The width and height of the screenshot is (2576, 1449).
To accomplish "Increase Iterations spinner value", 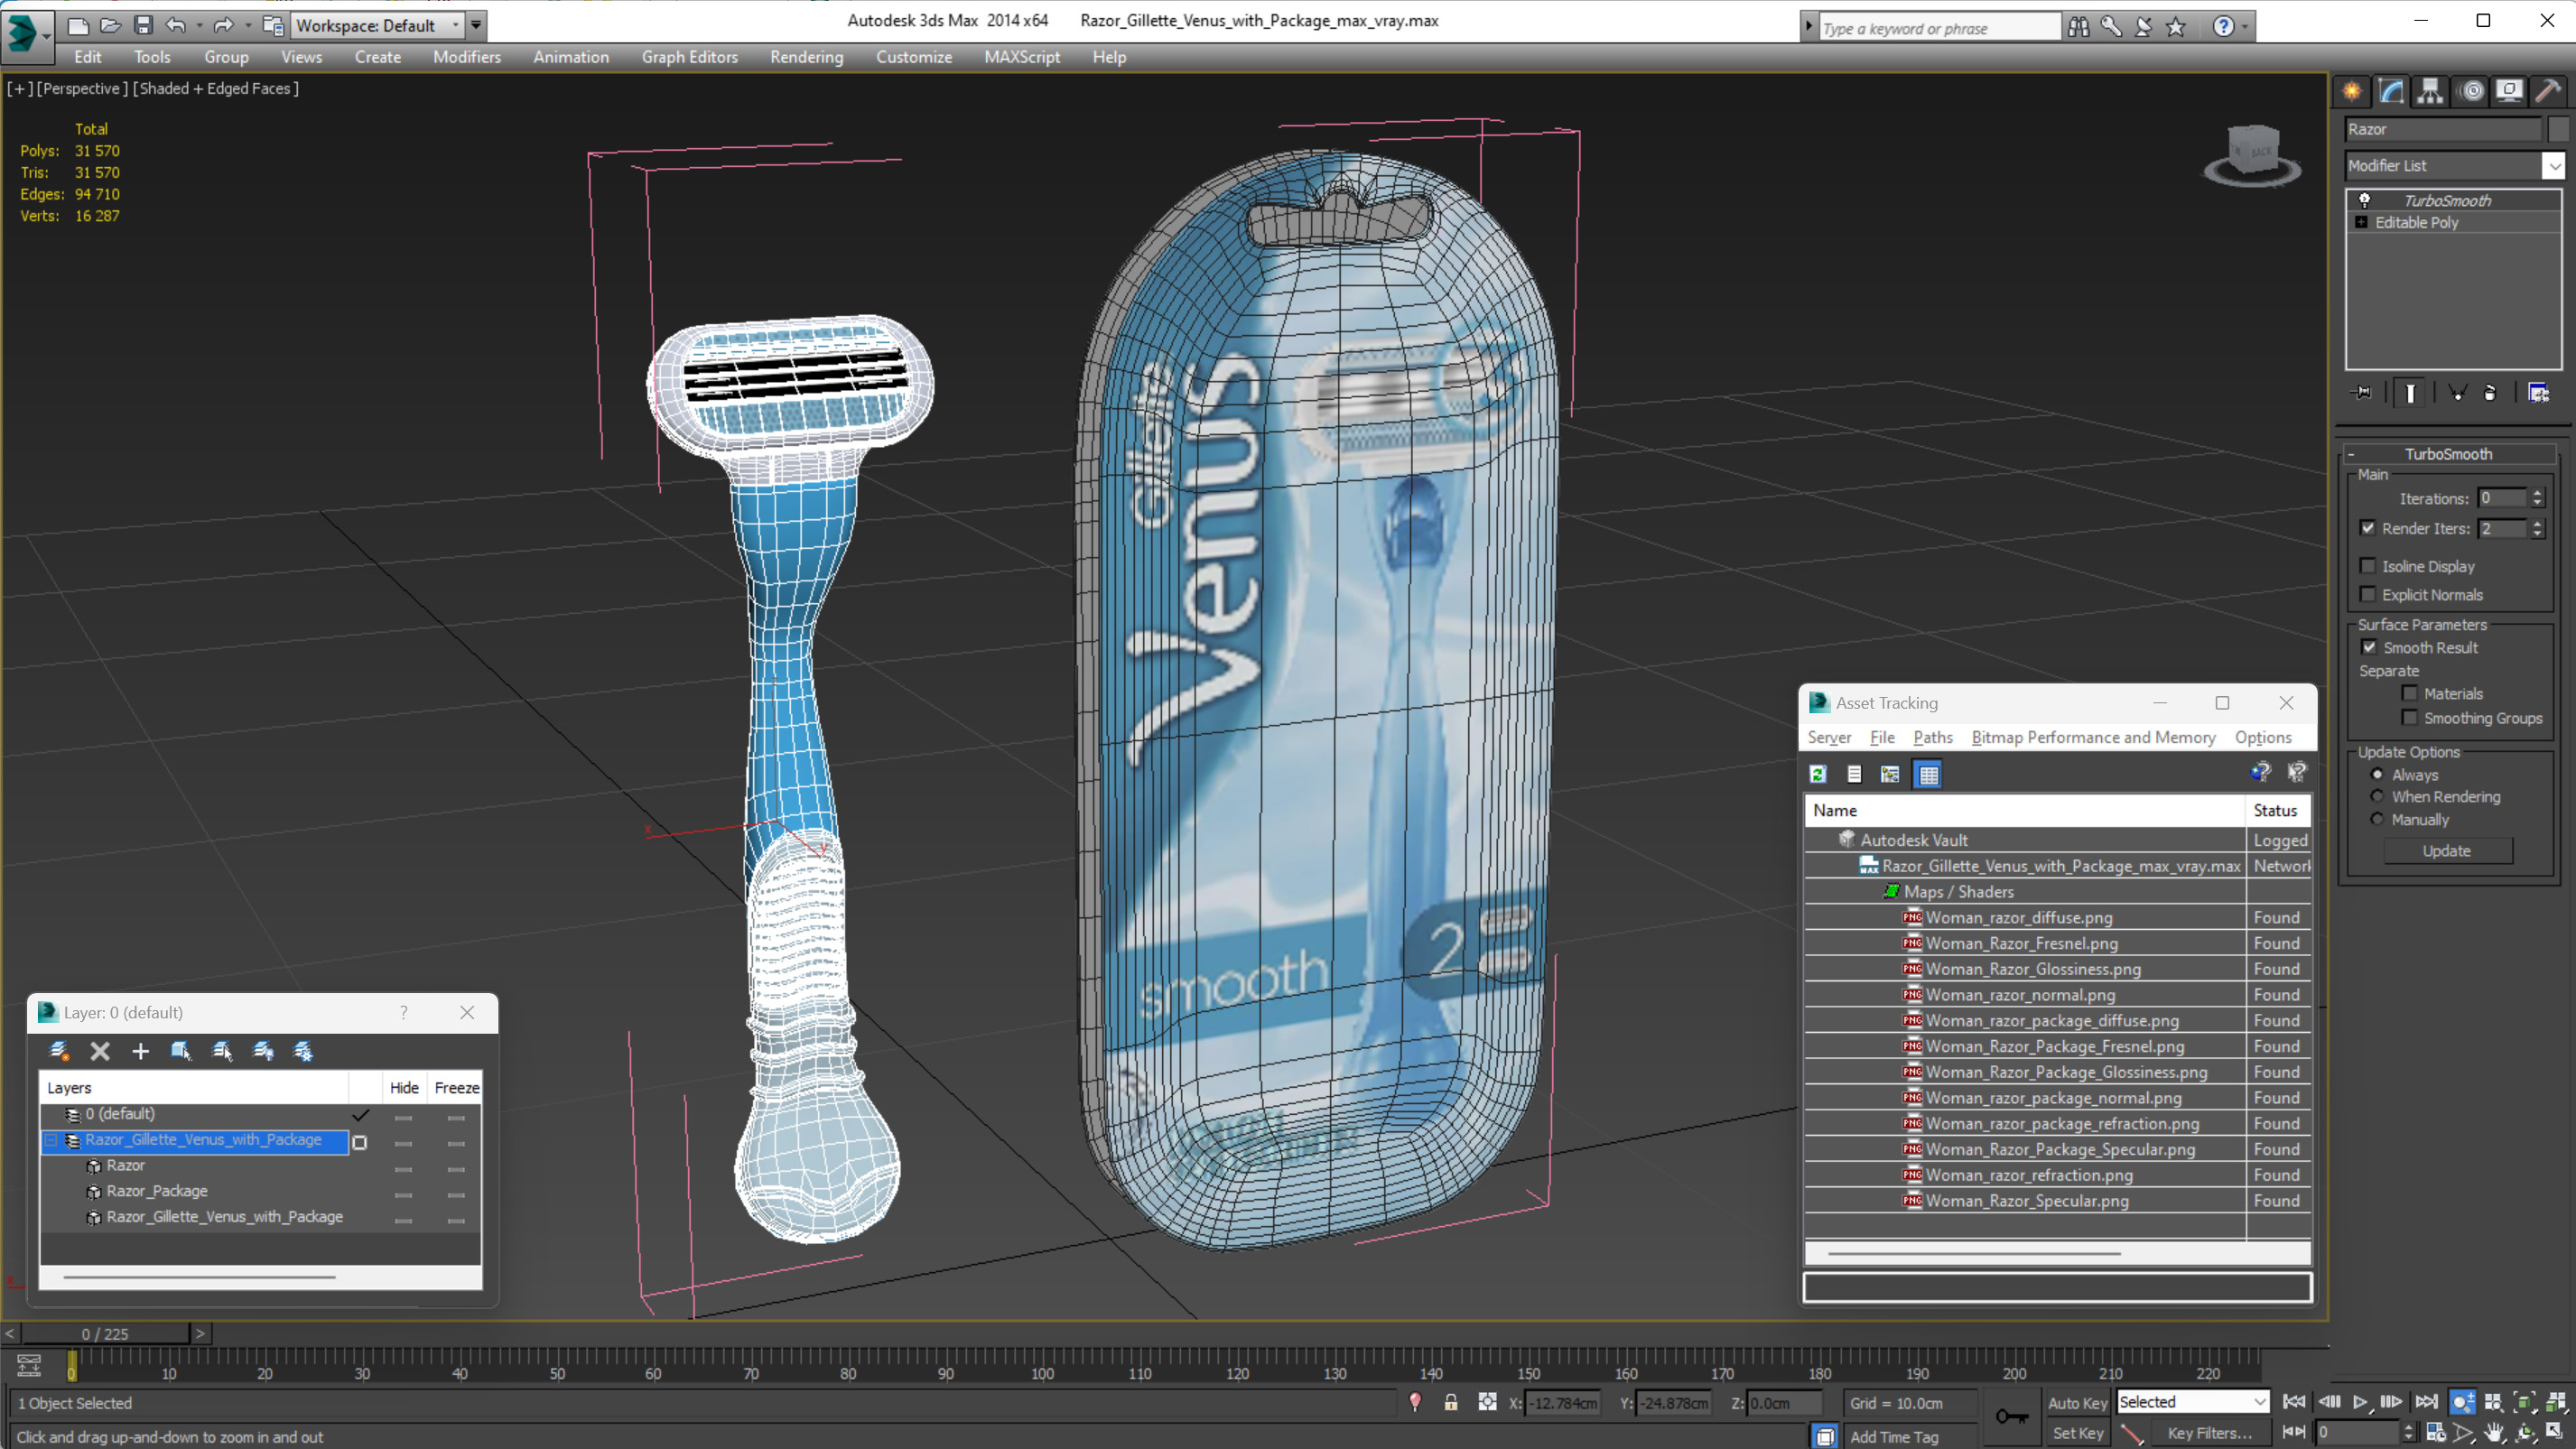I will tap(2537, 493).
